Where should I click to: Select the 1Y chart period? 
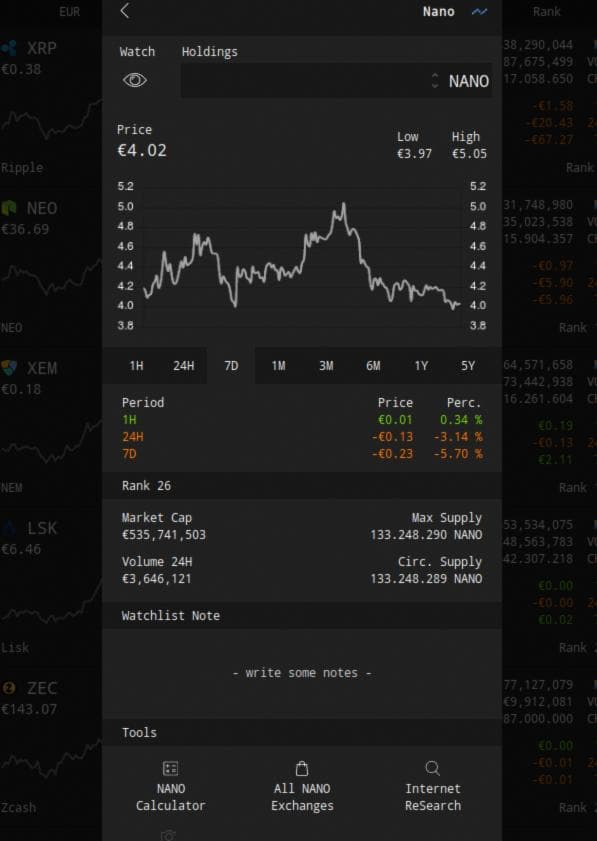click(421, 366)
